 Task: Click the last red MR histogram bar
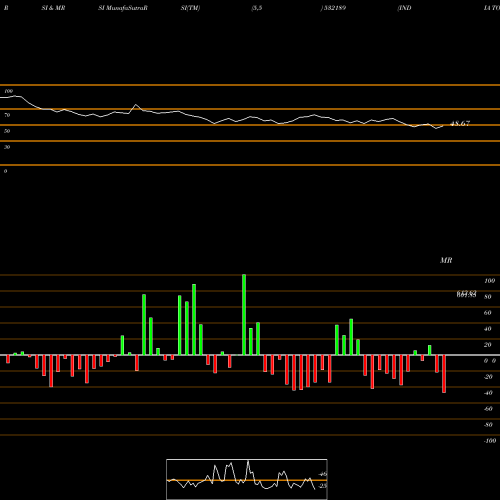click(x=444, y=374)
